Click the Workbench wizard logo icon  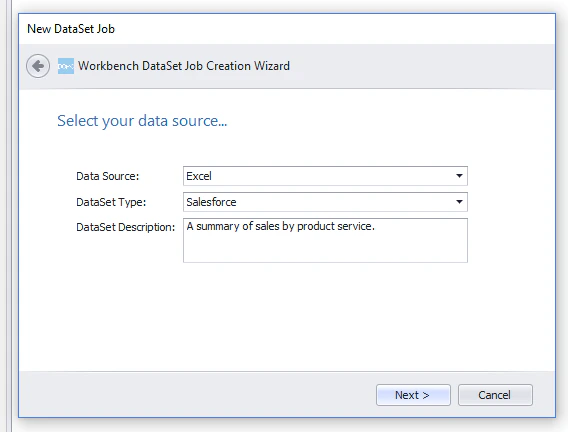click(x=66, y=66)
